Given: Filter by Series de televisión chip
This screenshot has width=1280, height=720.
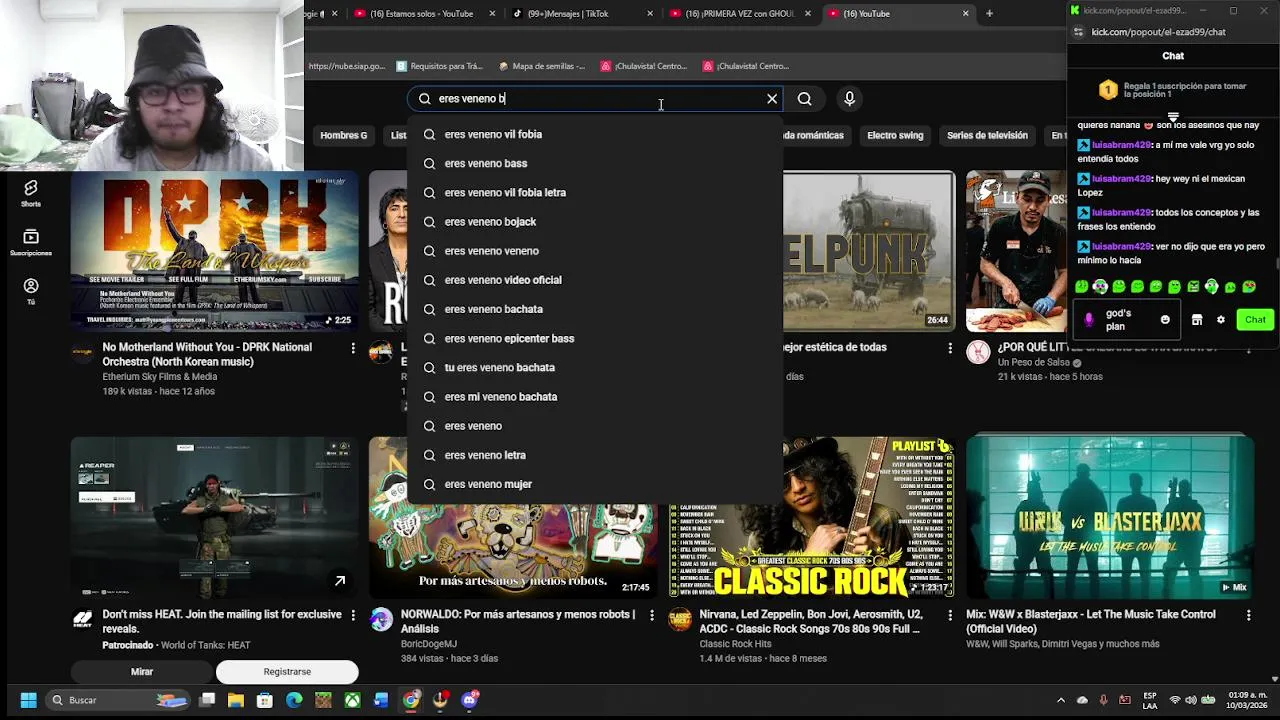Looking at the screenshot, I should coord(987,135).
